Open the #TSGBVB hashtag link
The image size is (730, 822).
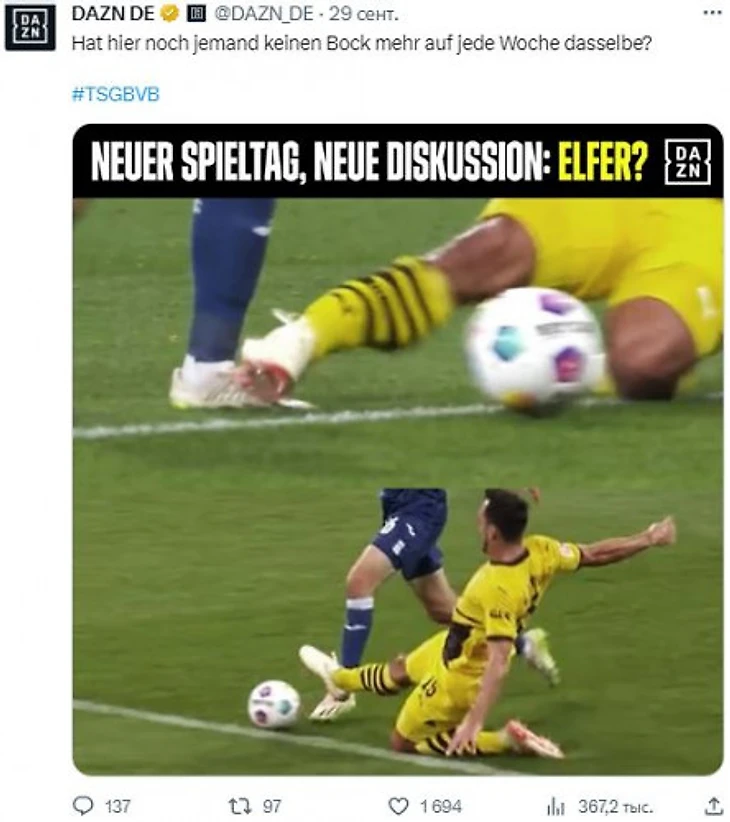pyautogui.click(x=115, y=94)
